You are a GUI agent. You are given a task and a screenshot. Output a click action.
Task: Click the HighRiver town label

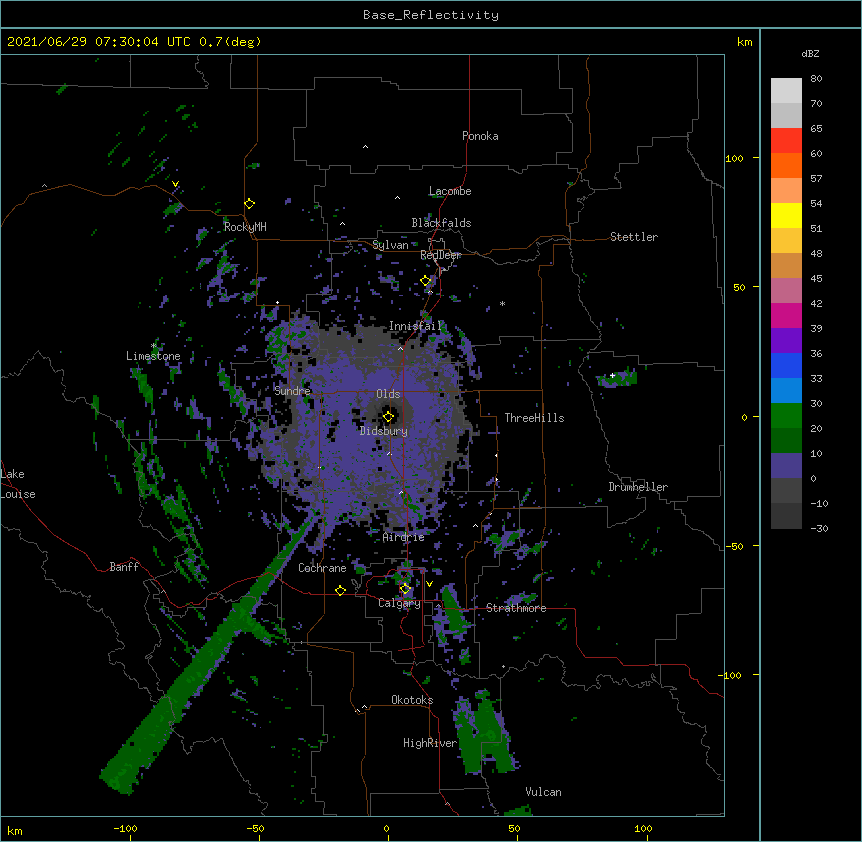[430, 743]
